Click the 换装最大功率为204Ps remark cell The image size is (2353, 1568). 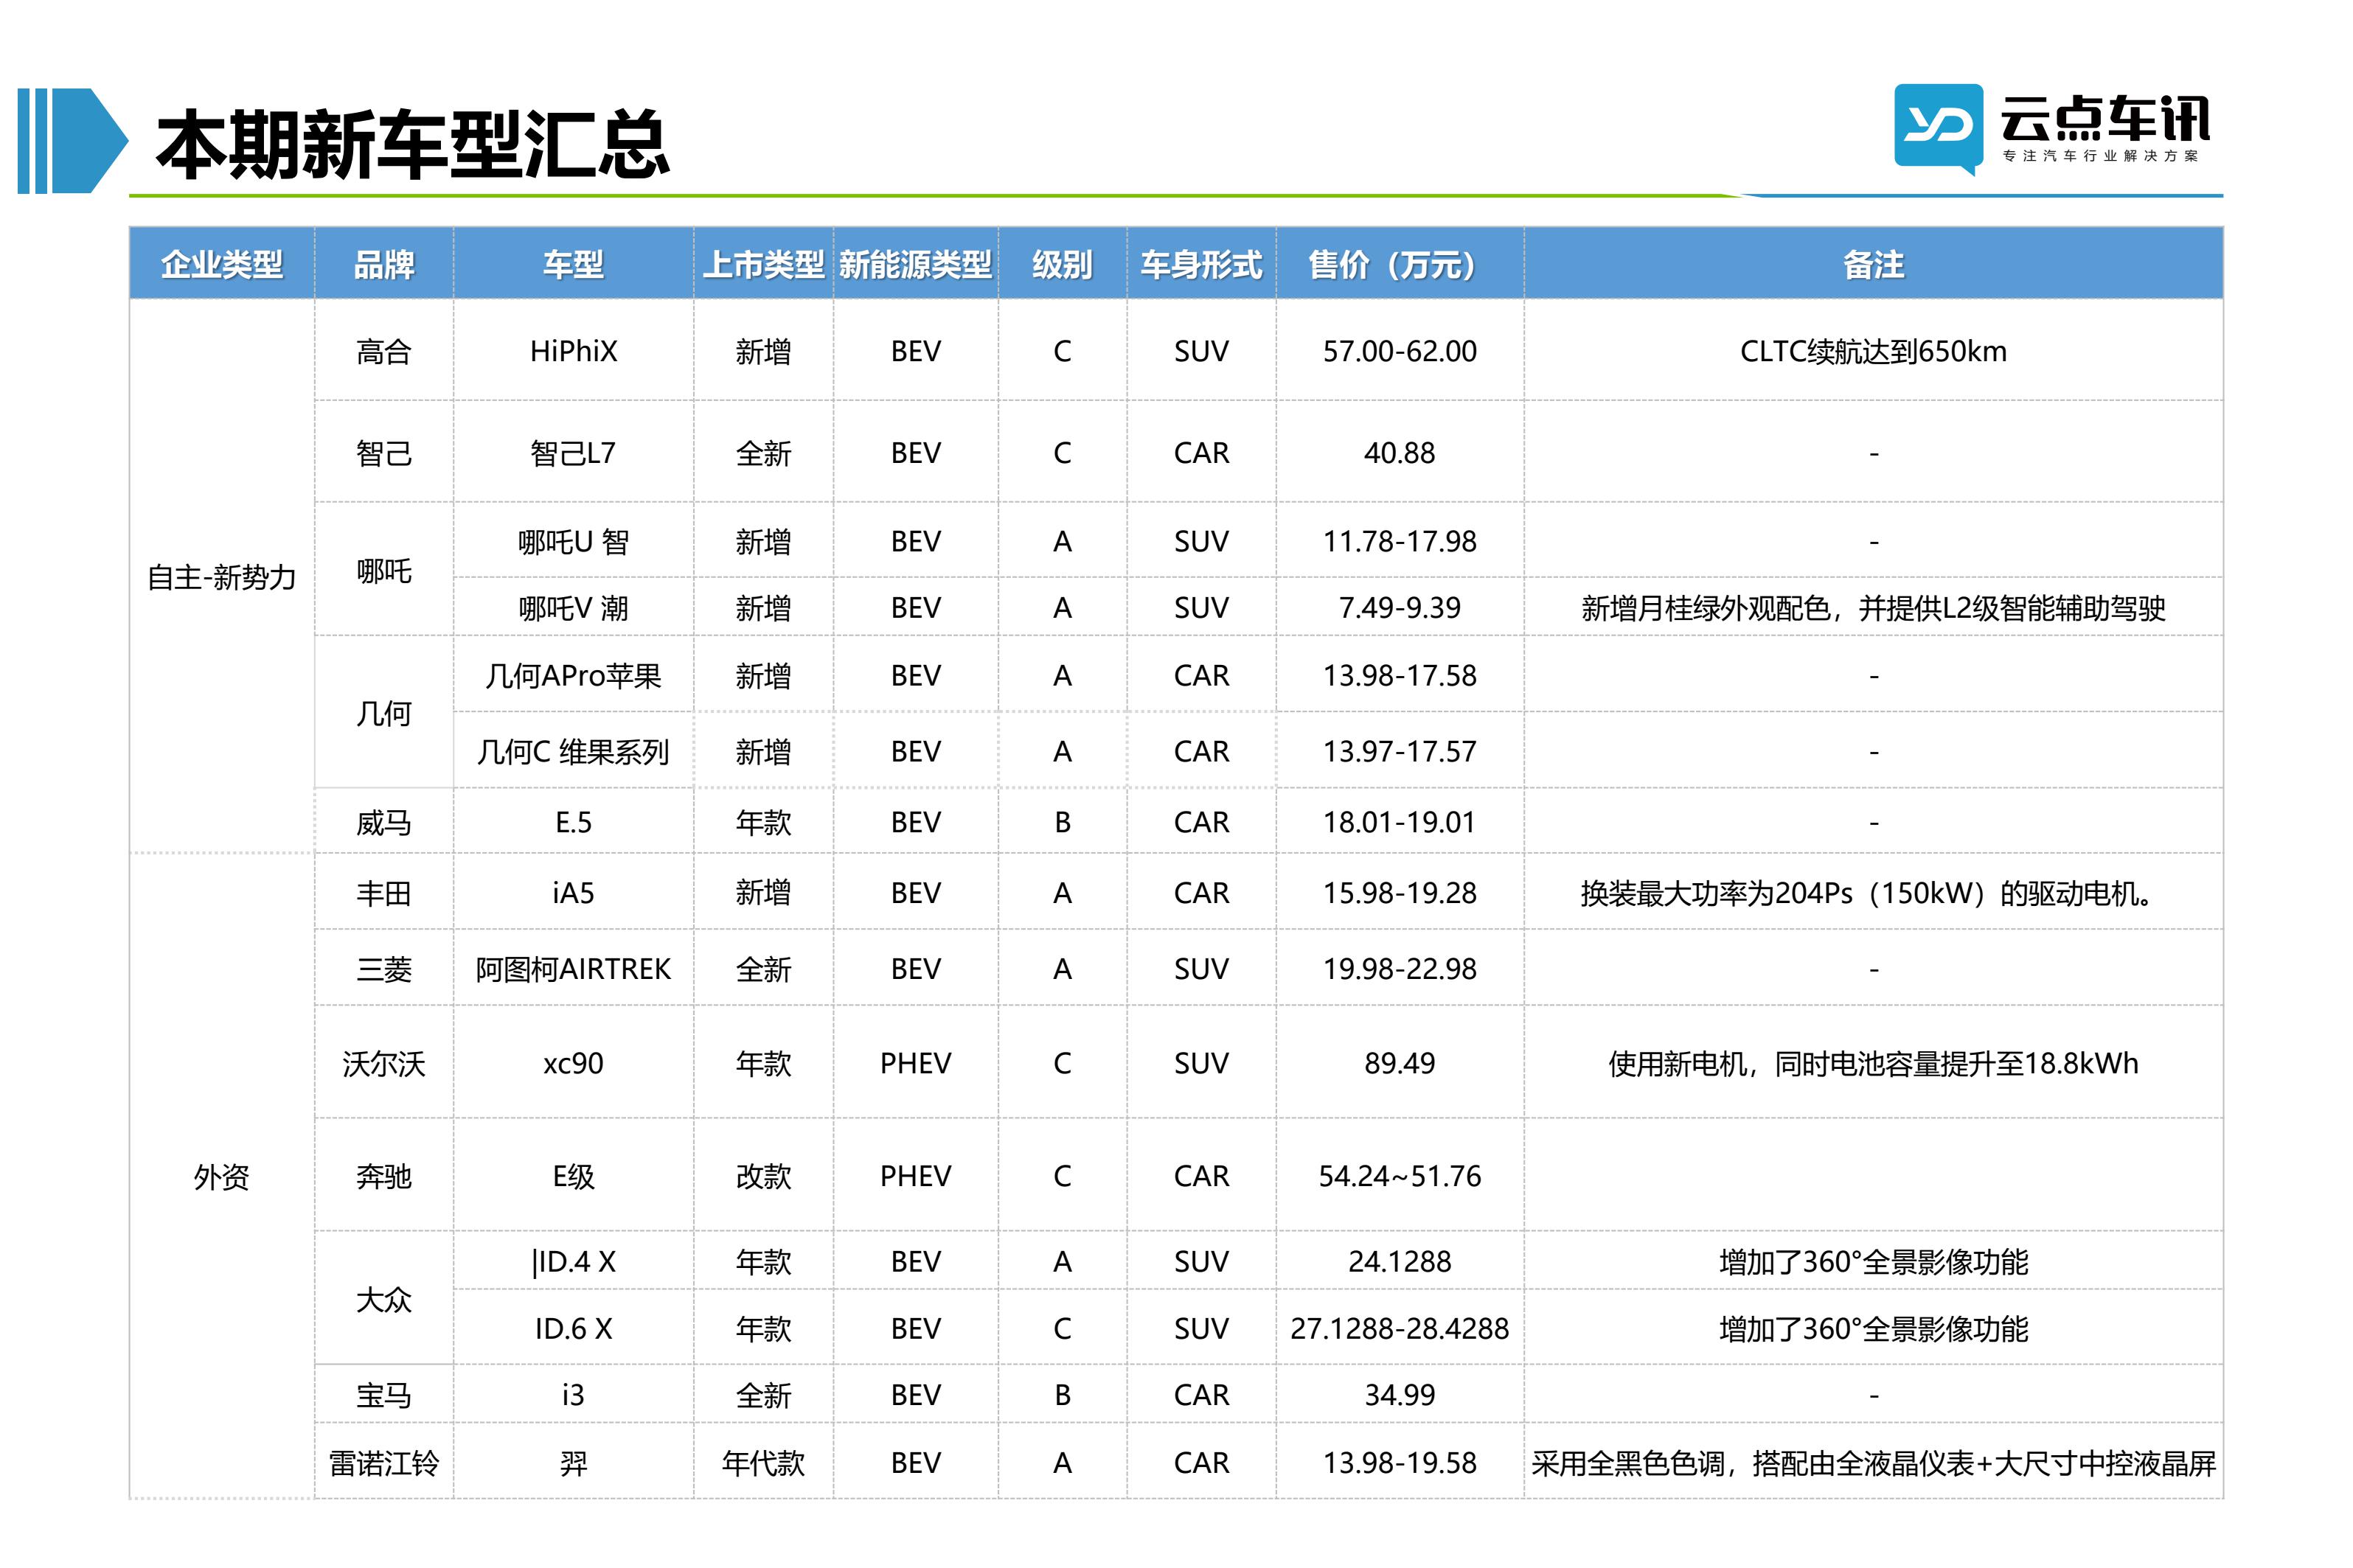[1873, 892]
